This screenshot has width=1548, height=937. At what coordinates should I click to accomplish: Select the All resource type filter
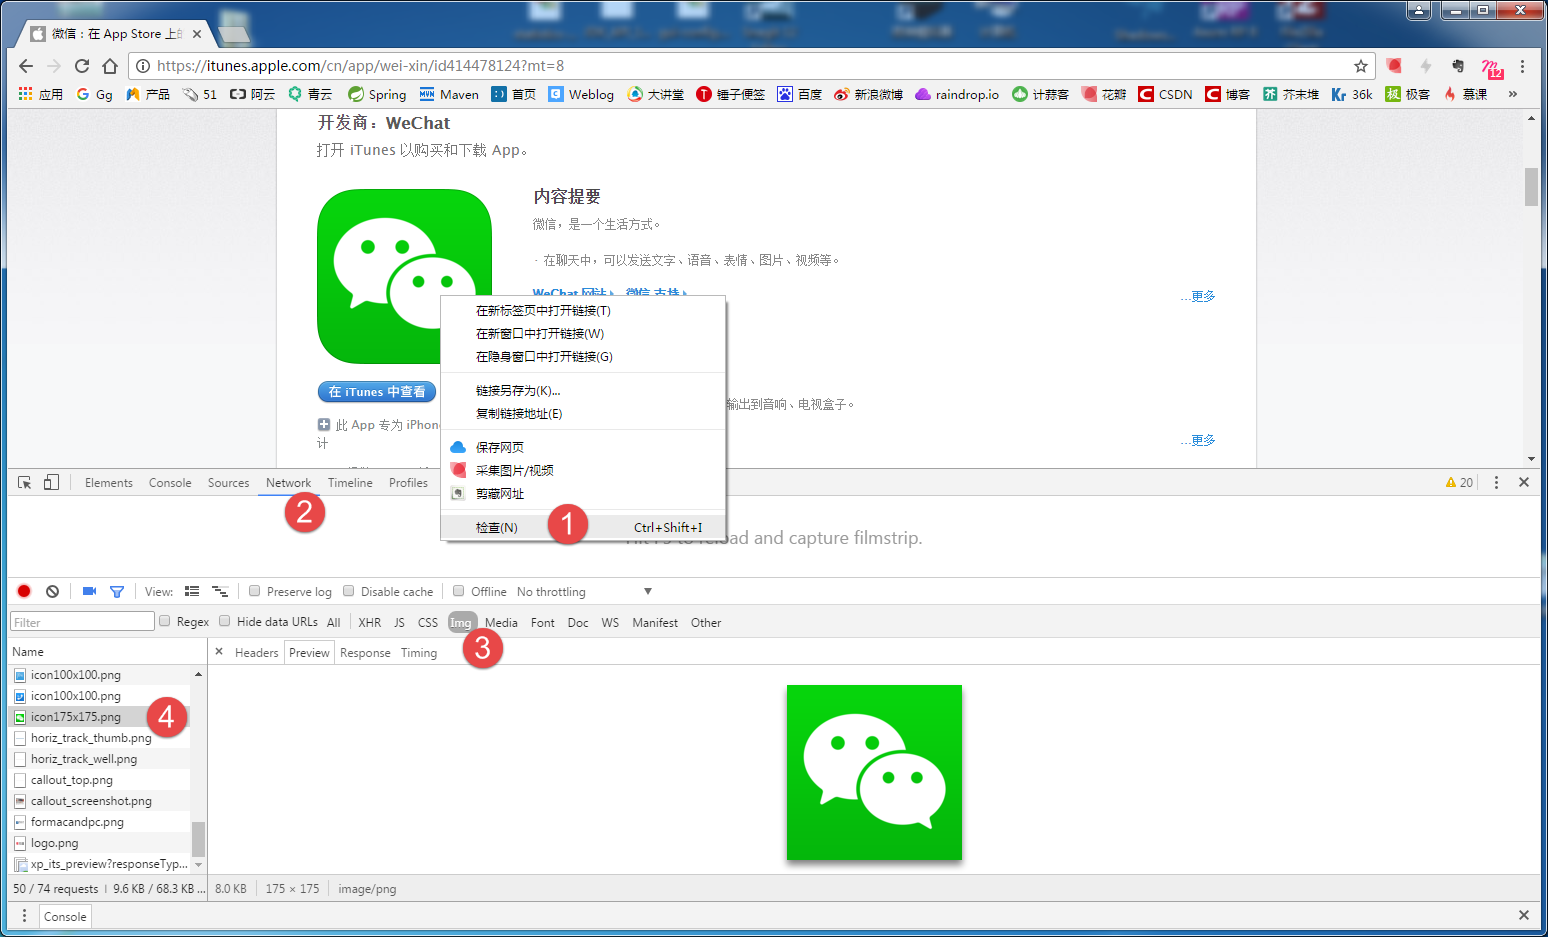coord(334,622)
